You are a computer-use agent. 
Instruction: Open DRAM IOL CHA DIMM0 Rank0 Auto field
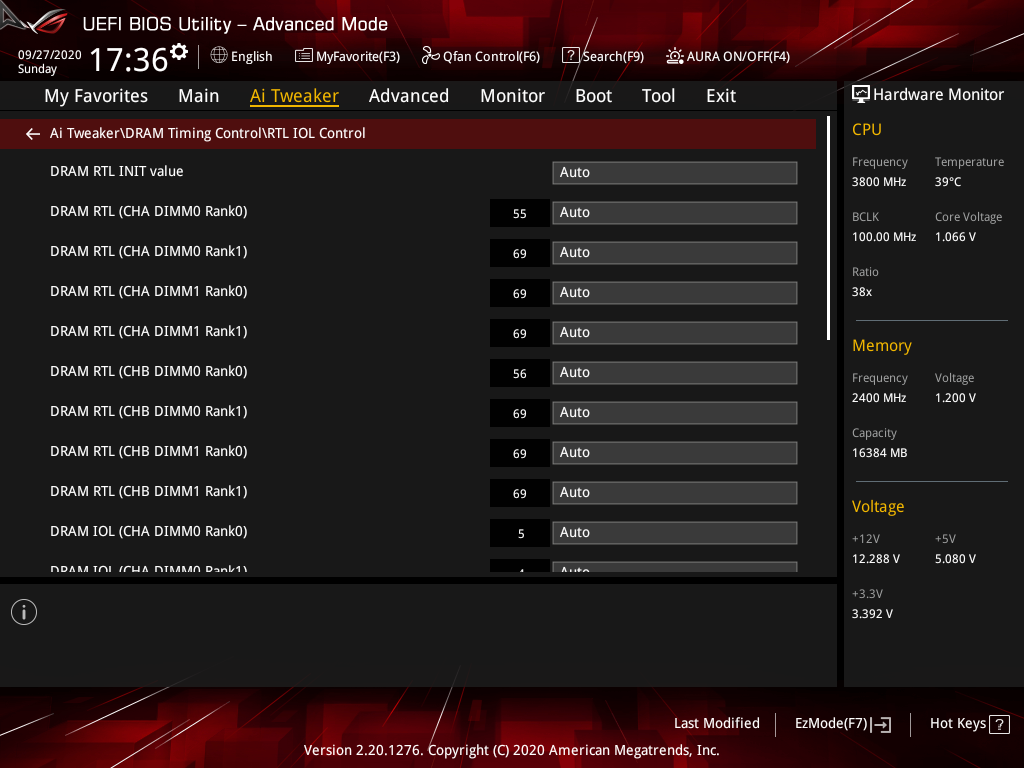(x=675, y=532)
